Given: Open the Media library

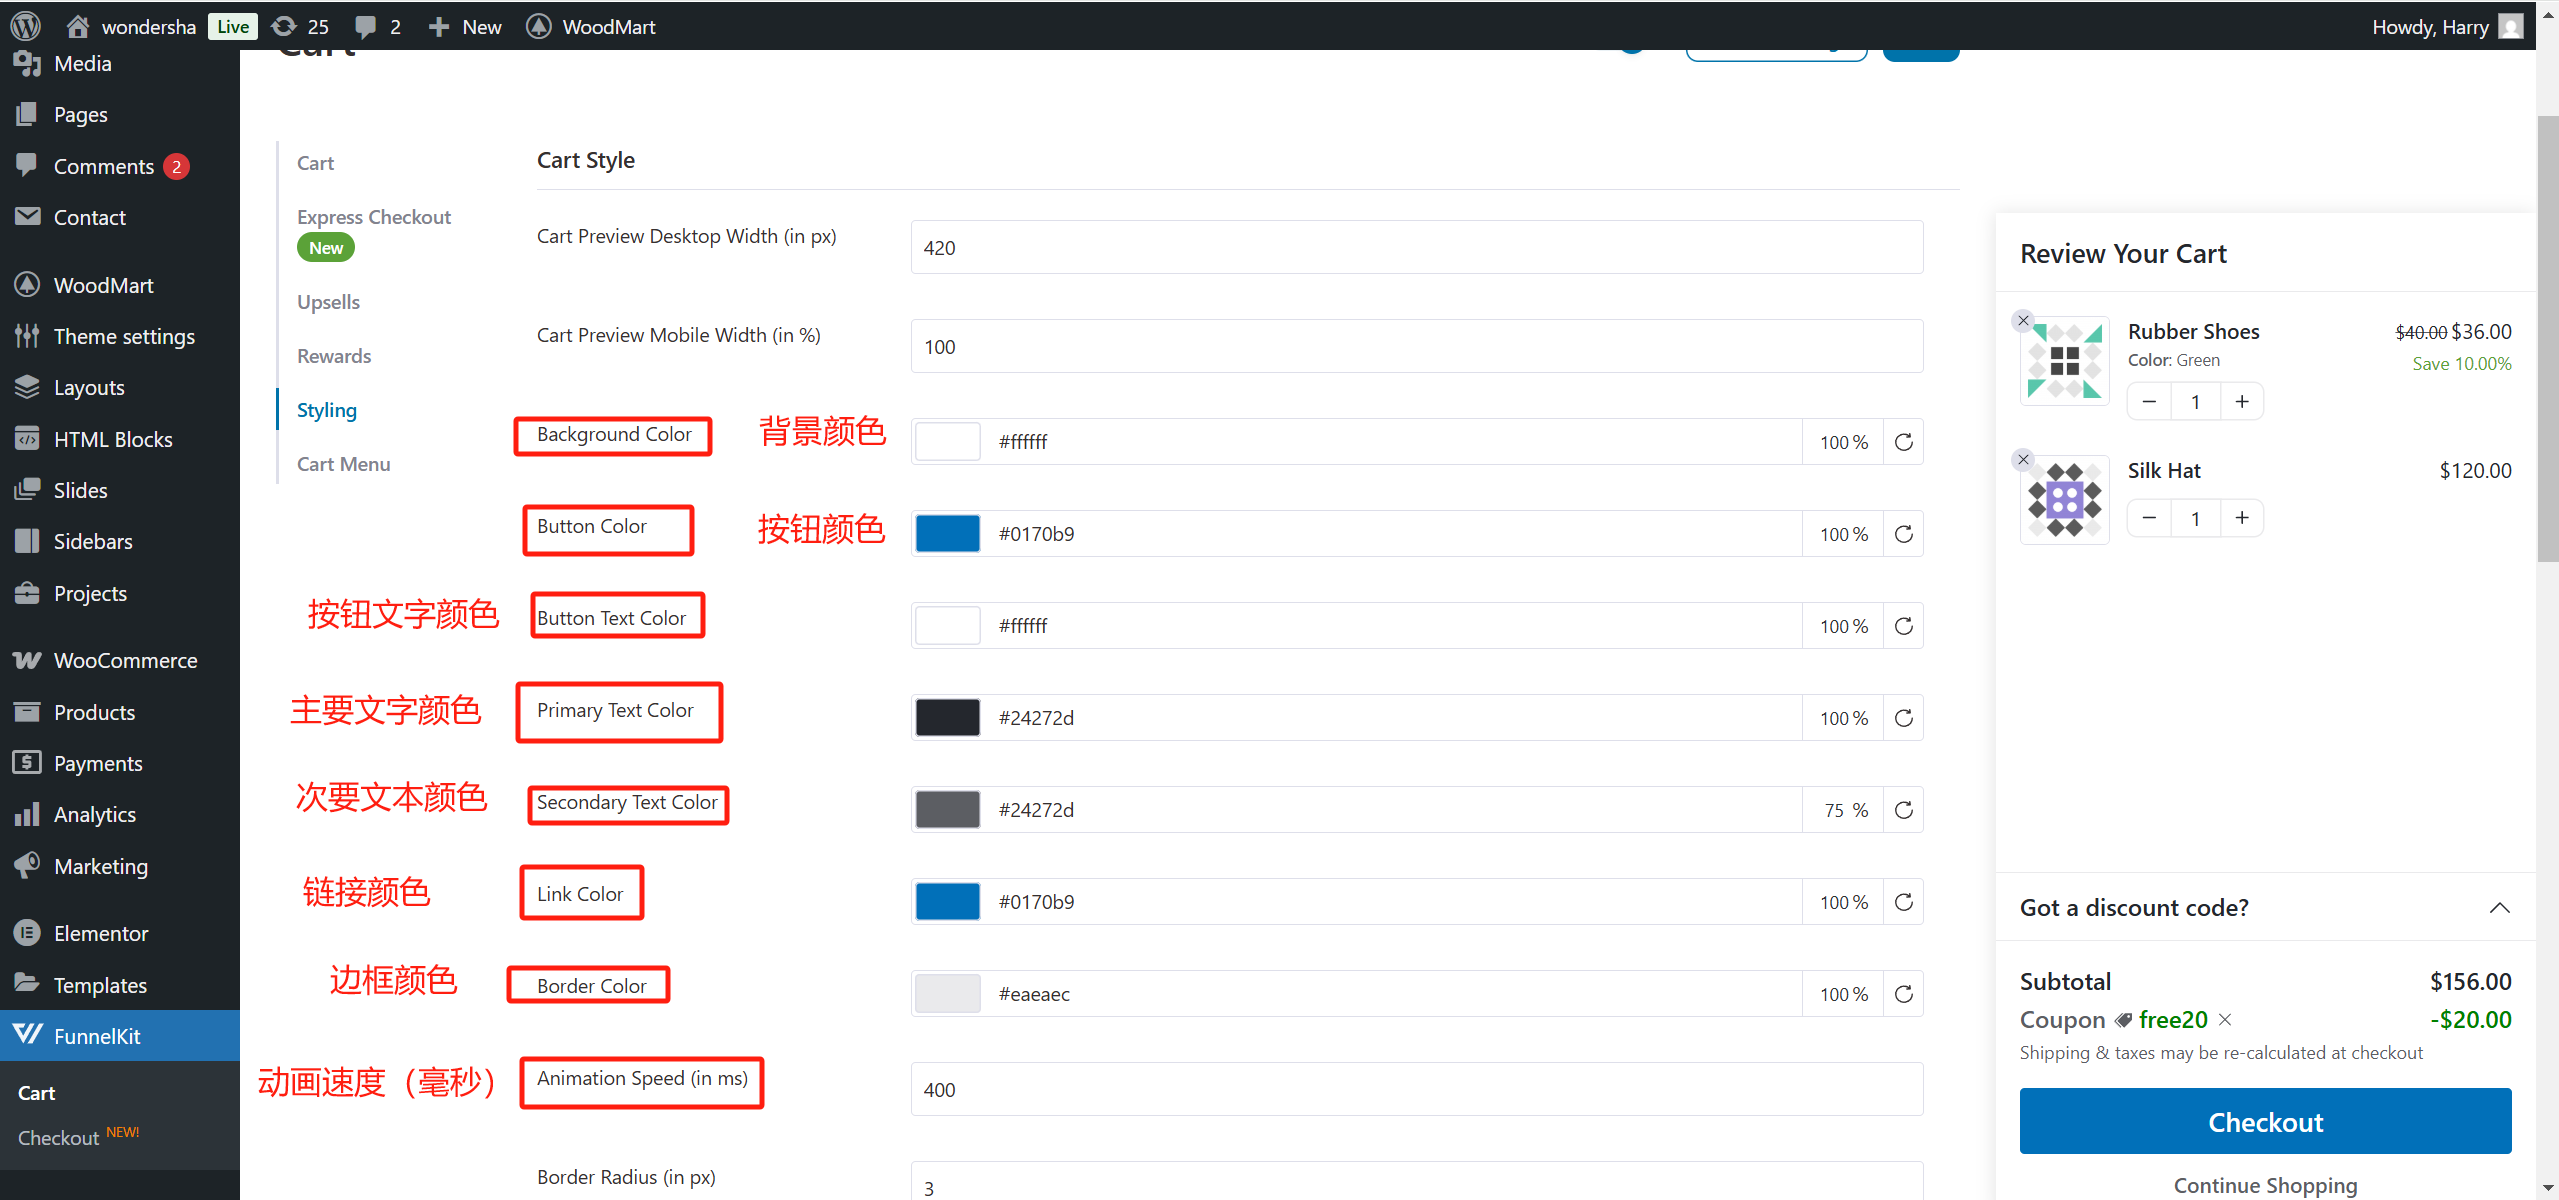Looking at the screenshot, I should [x=82, y=63].
